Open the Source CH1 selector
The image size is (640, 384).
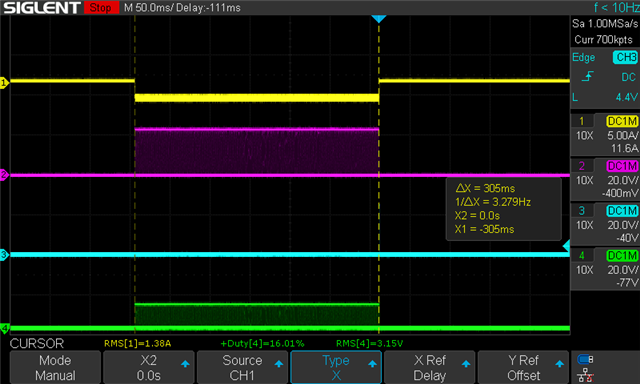(242, 368)
